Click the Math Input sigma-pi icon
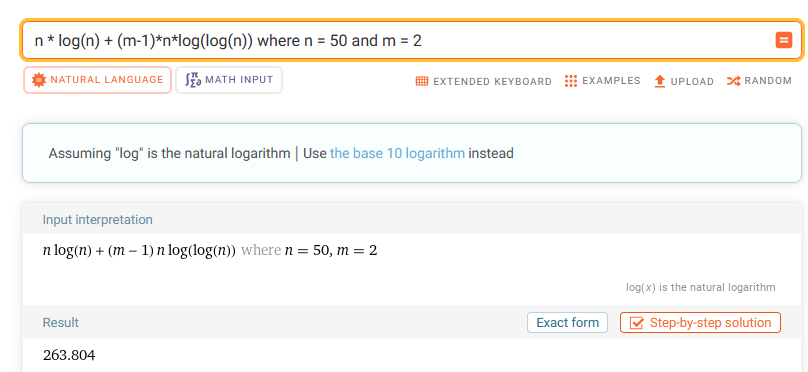 click(x=193, y=80)
